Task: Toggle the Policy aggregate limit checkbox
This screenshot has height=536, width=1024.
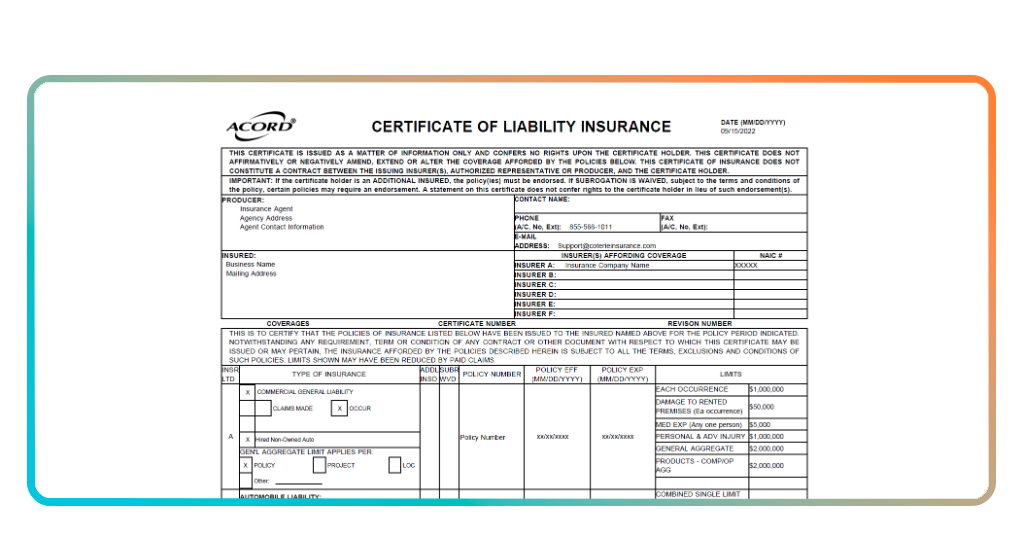Action: click(x=246, y=465)
